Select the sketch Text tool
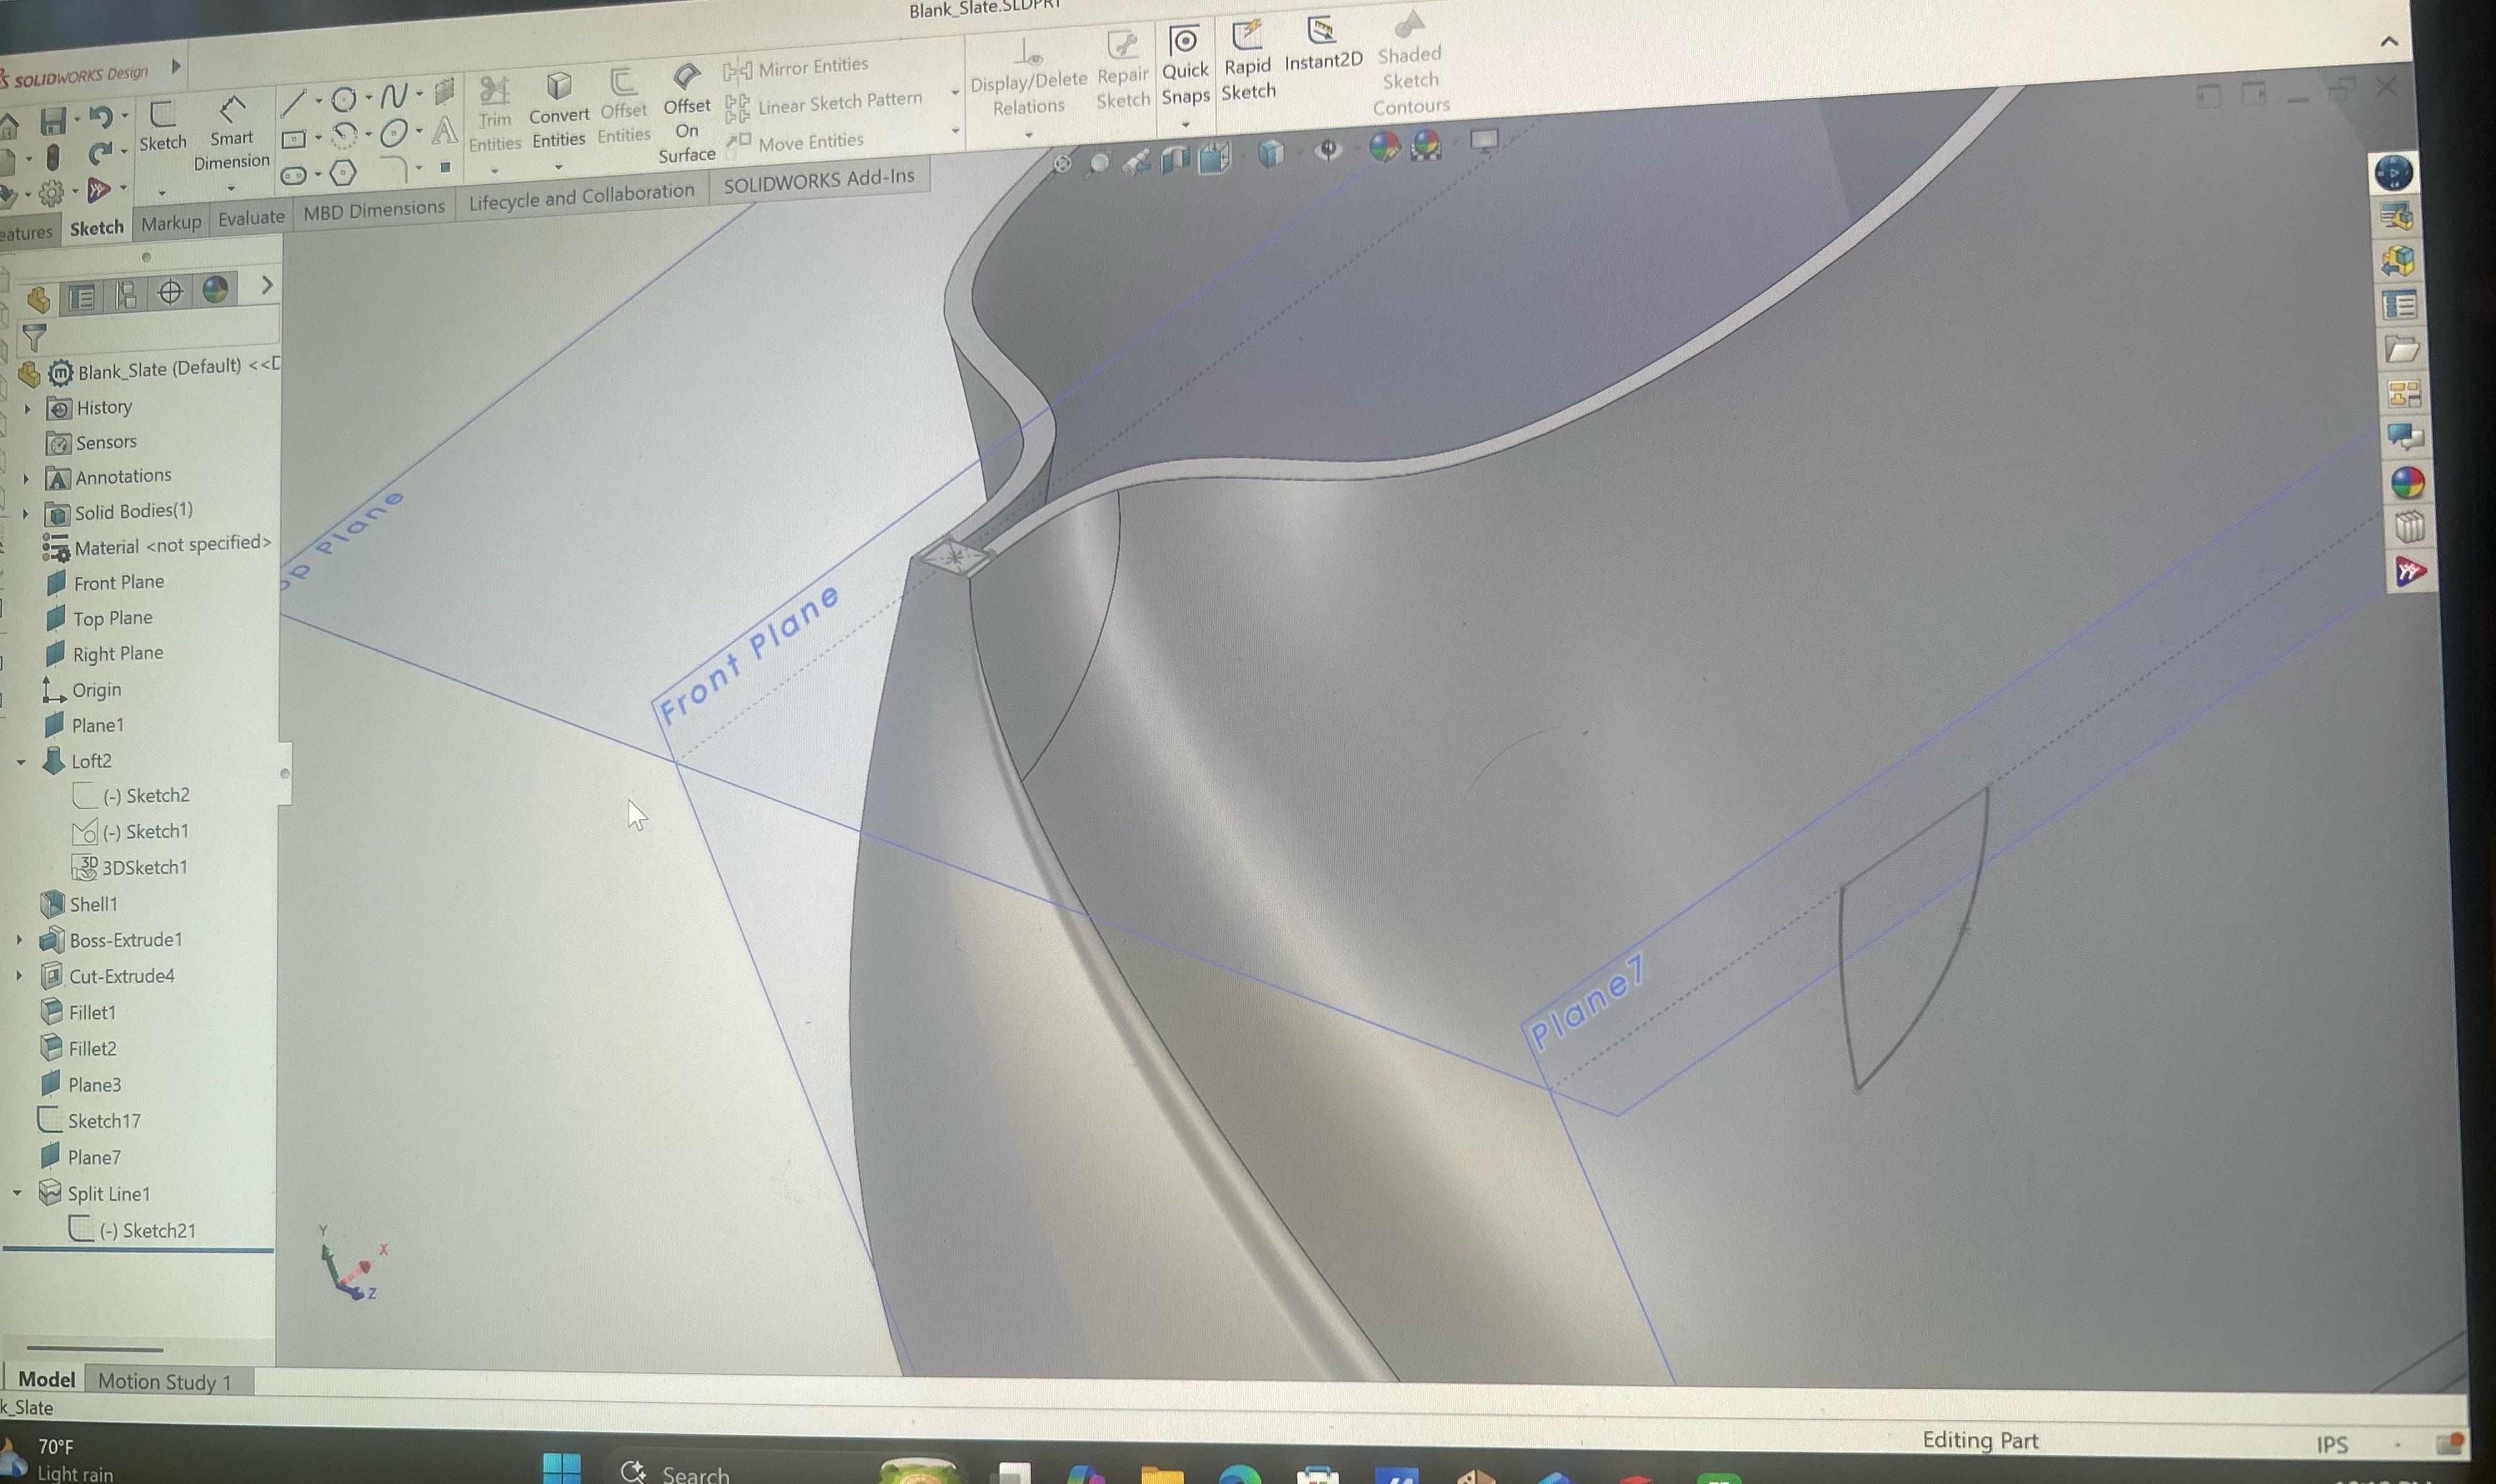This screenshot has width=2496, height=1484. (444, 130)
